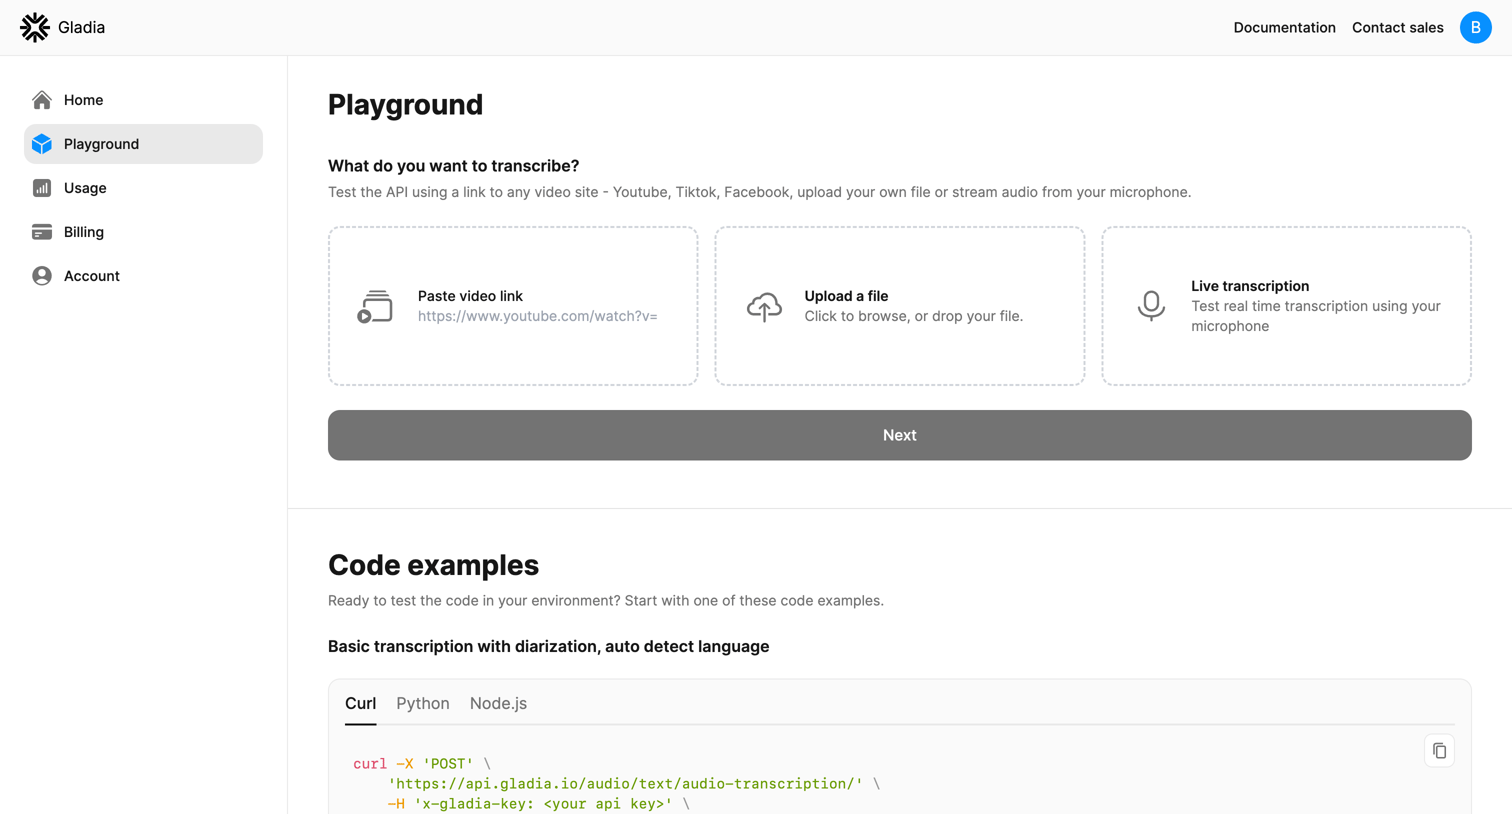Screen dimensions: 1512x814
Task: Click the Playground page heading
Action: pos(405,104)
